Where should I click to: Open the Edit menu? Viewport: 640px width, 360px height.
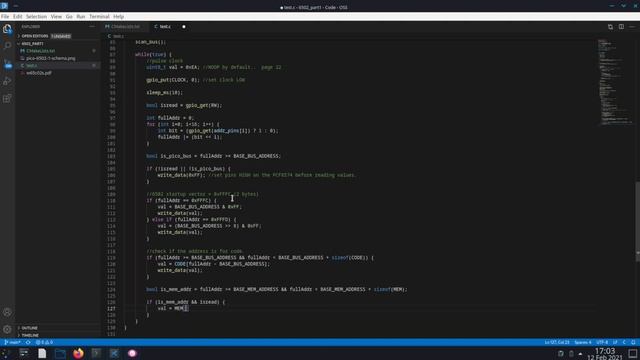coord(18,17)
